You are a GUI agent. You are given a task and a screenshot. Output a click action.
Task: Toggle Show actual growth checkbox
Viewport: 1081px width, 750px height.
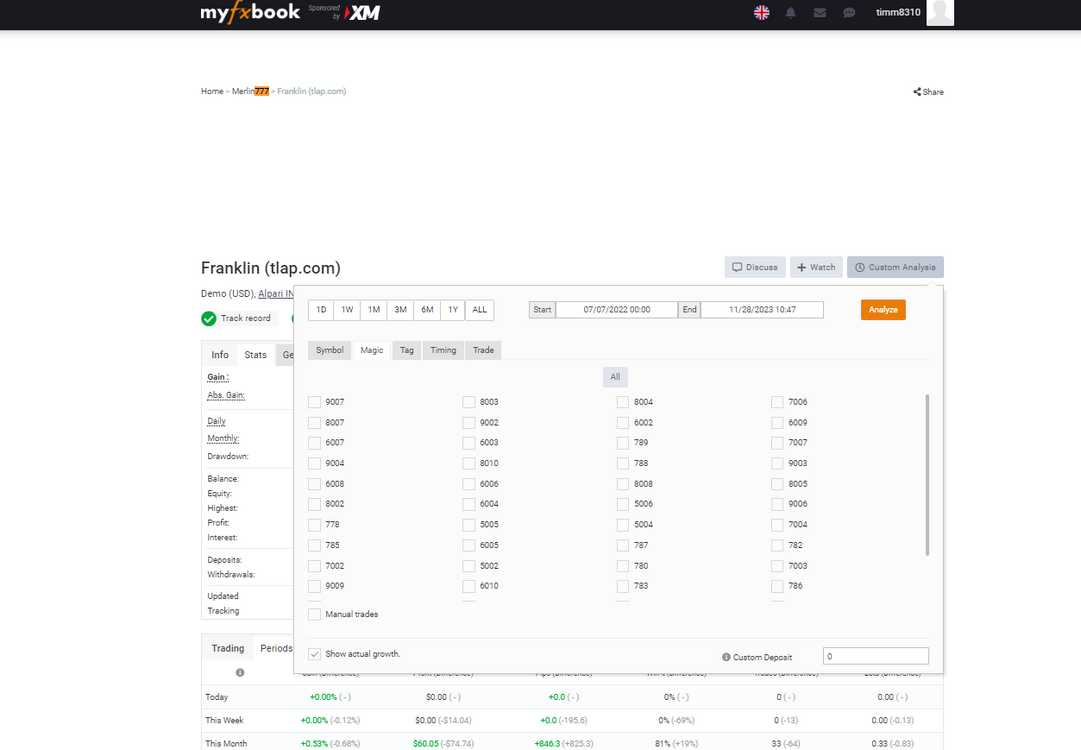pos(314,654)
